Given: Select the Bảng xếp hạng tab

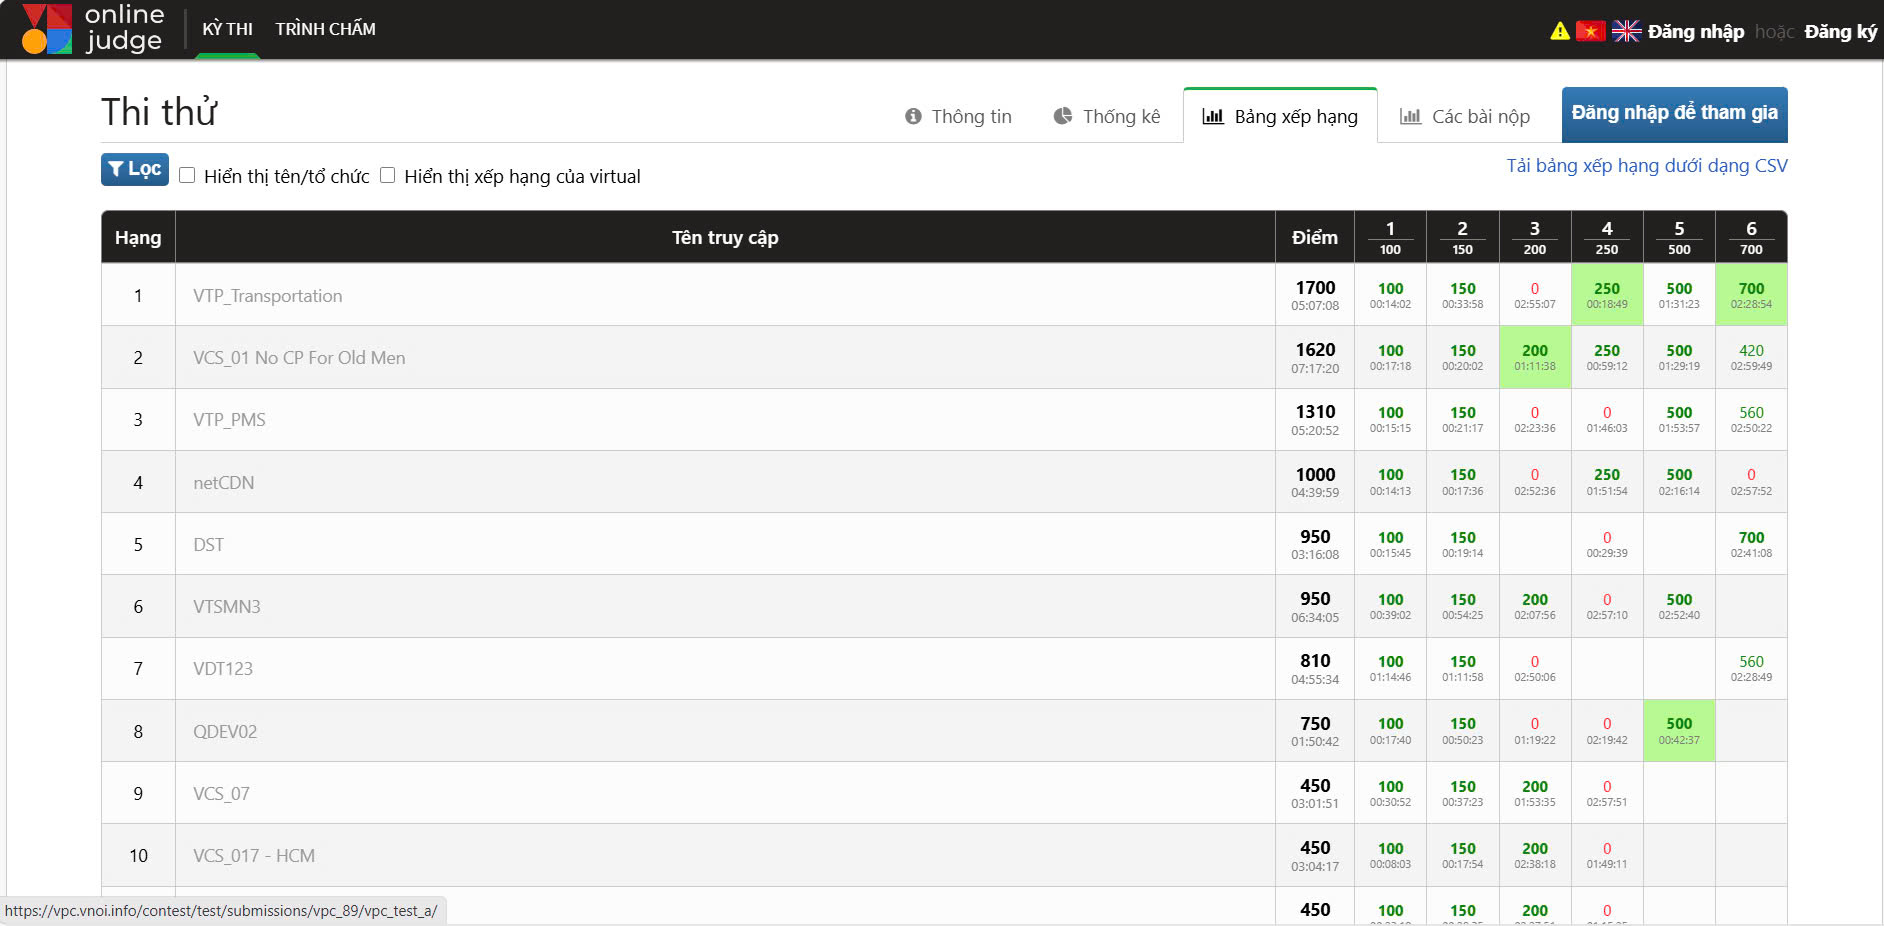Looking at the screenshot, I should coord(1280,116).
